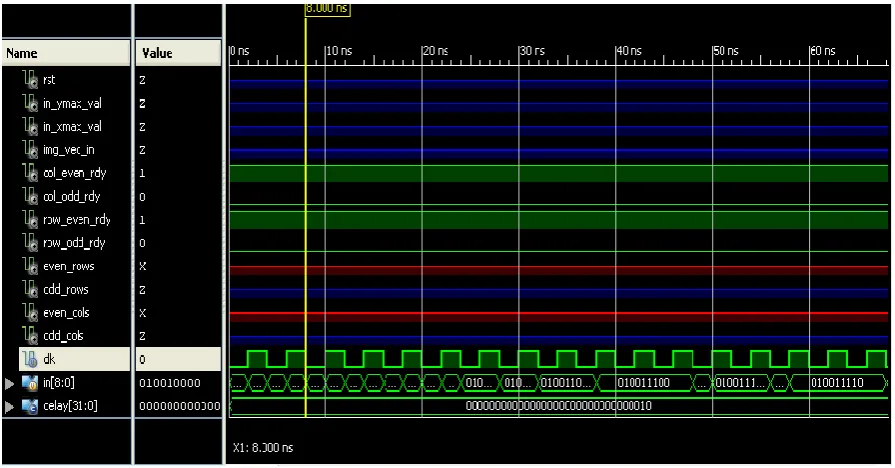Screen dimensions: 895x468
Task: Click the even_rows signal icon
Action: 30,266
